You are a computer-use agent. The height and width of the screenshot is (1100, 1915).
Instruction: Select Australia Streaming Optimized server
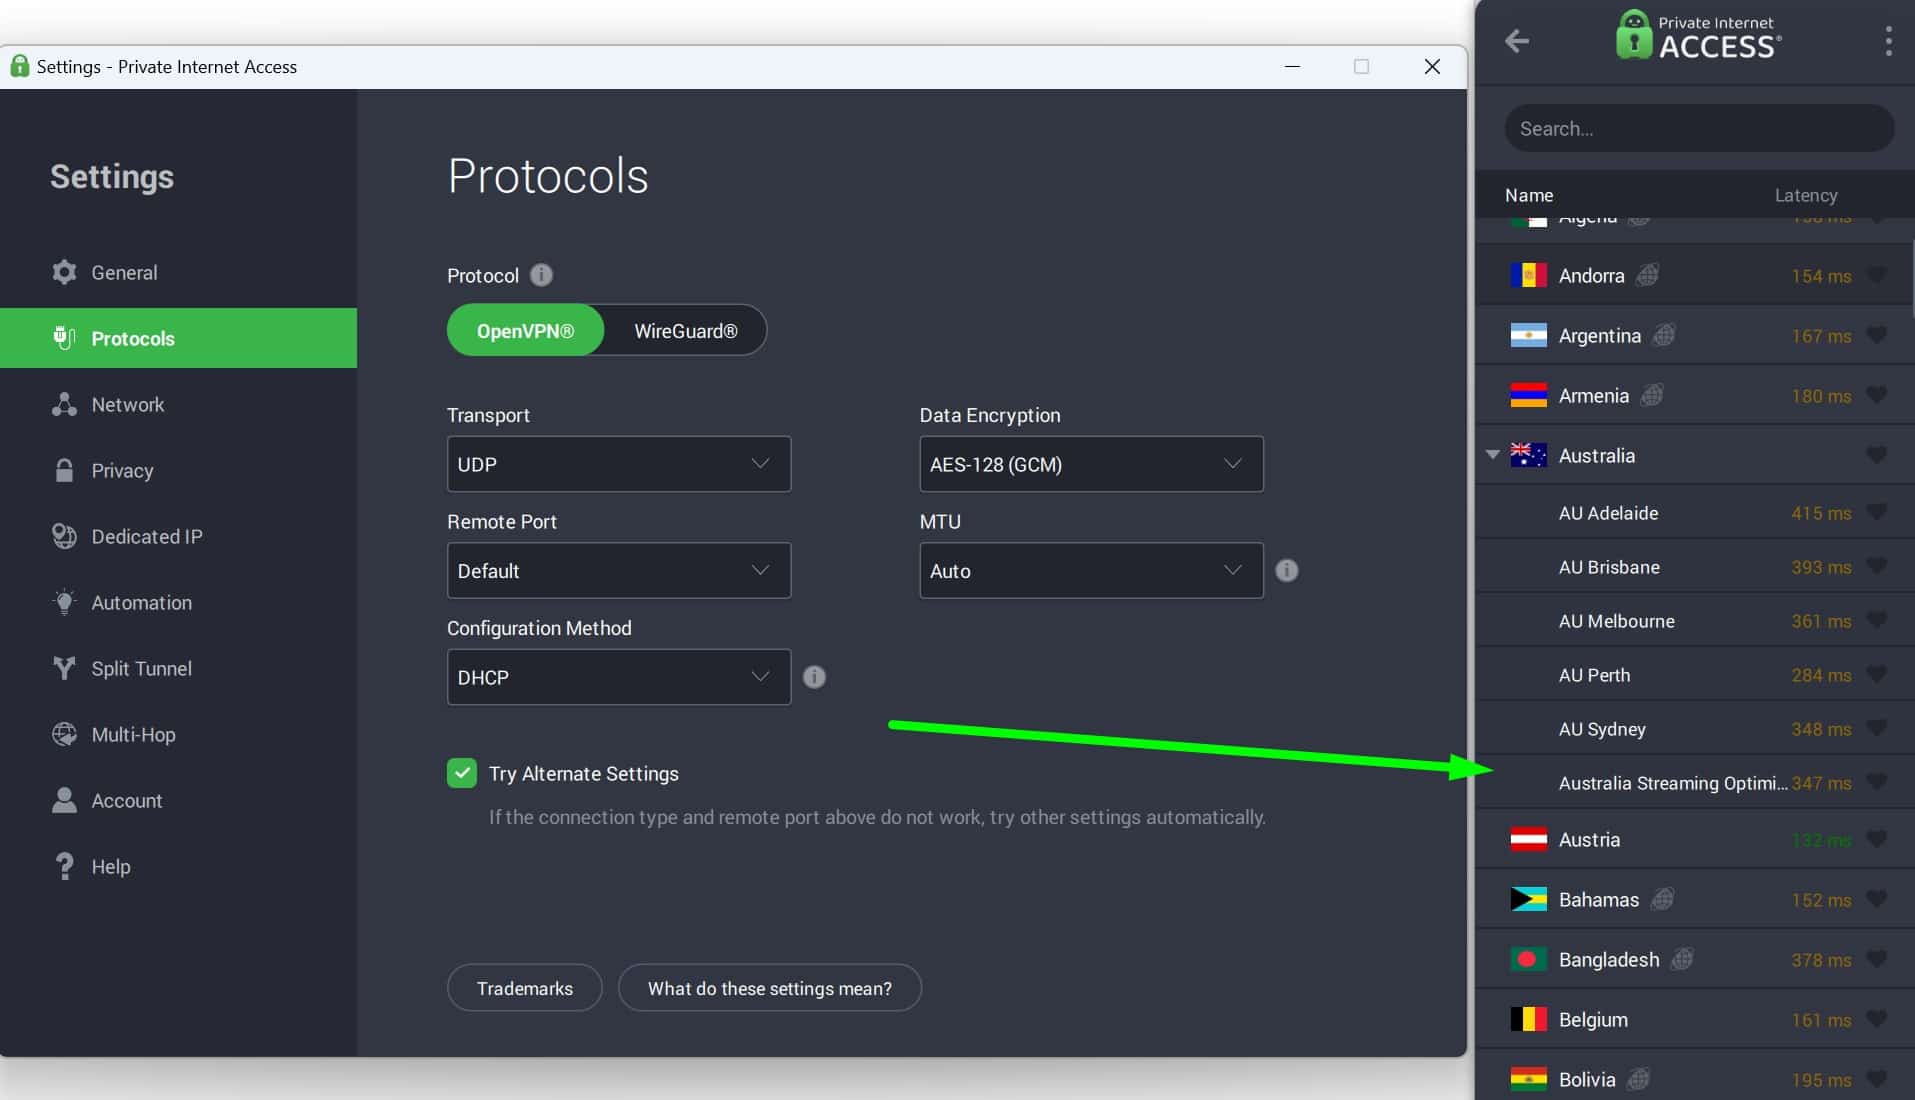pos(1695,782)
